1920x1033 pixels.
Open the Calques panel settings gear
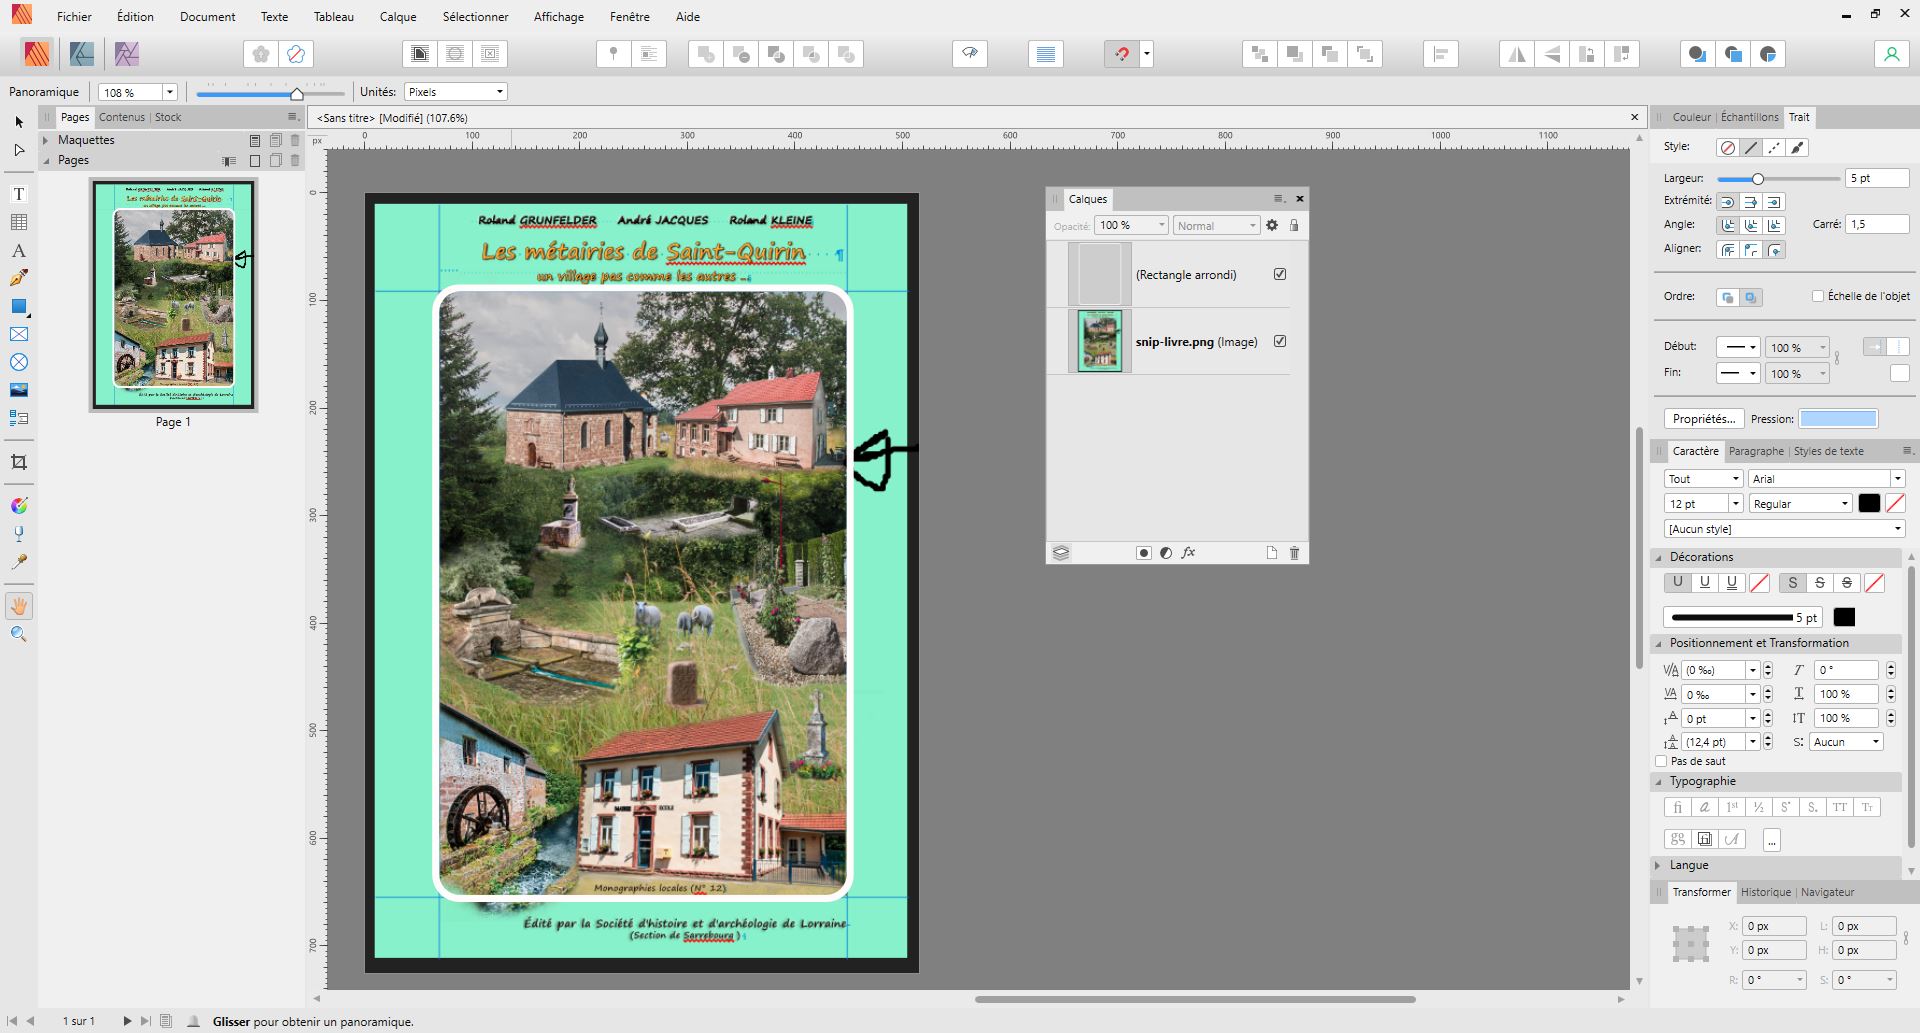1272,226
